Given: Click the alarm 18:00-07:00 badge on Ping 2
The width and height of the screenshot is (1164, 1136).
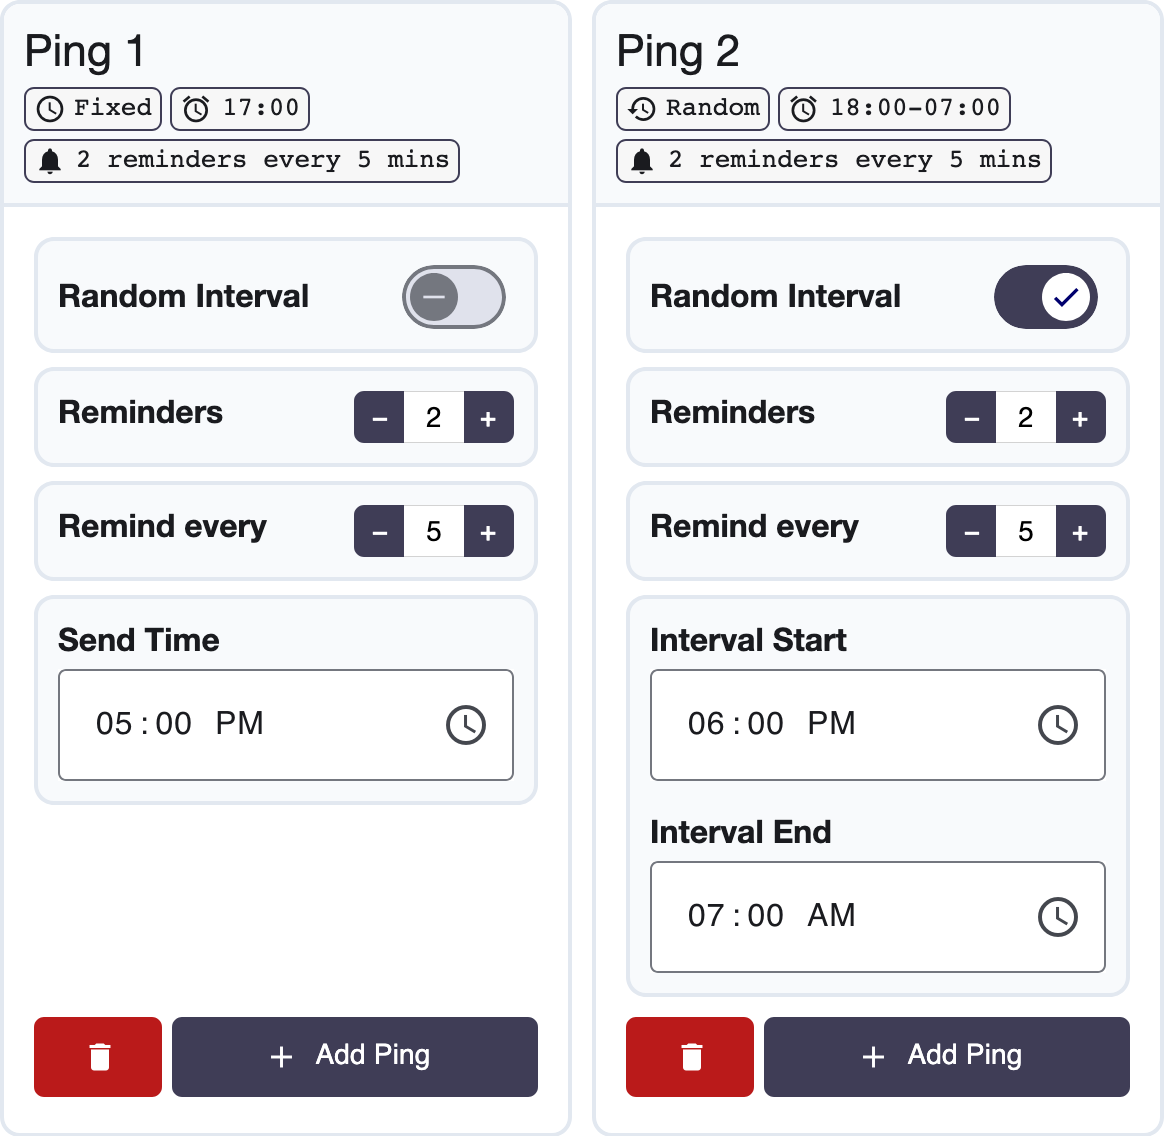Looking at the screenshot, I should point(894,109).
